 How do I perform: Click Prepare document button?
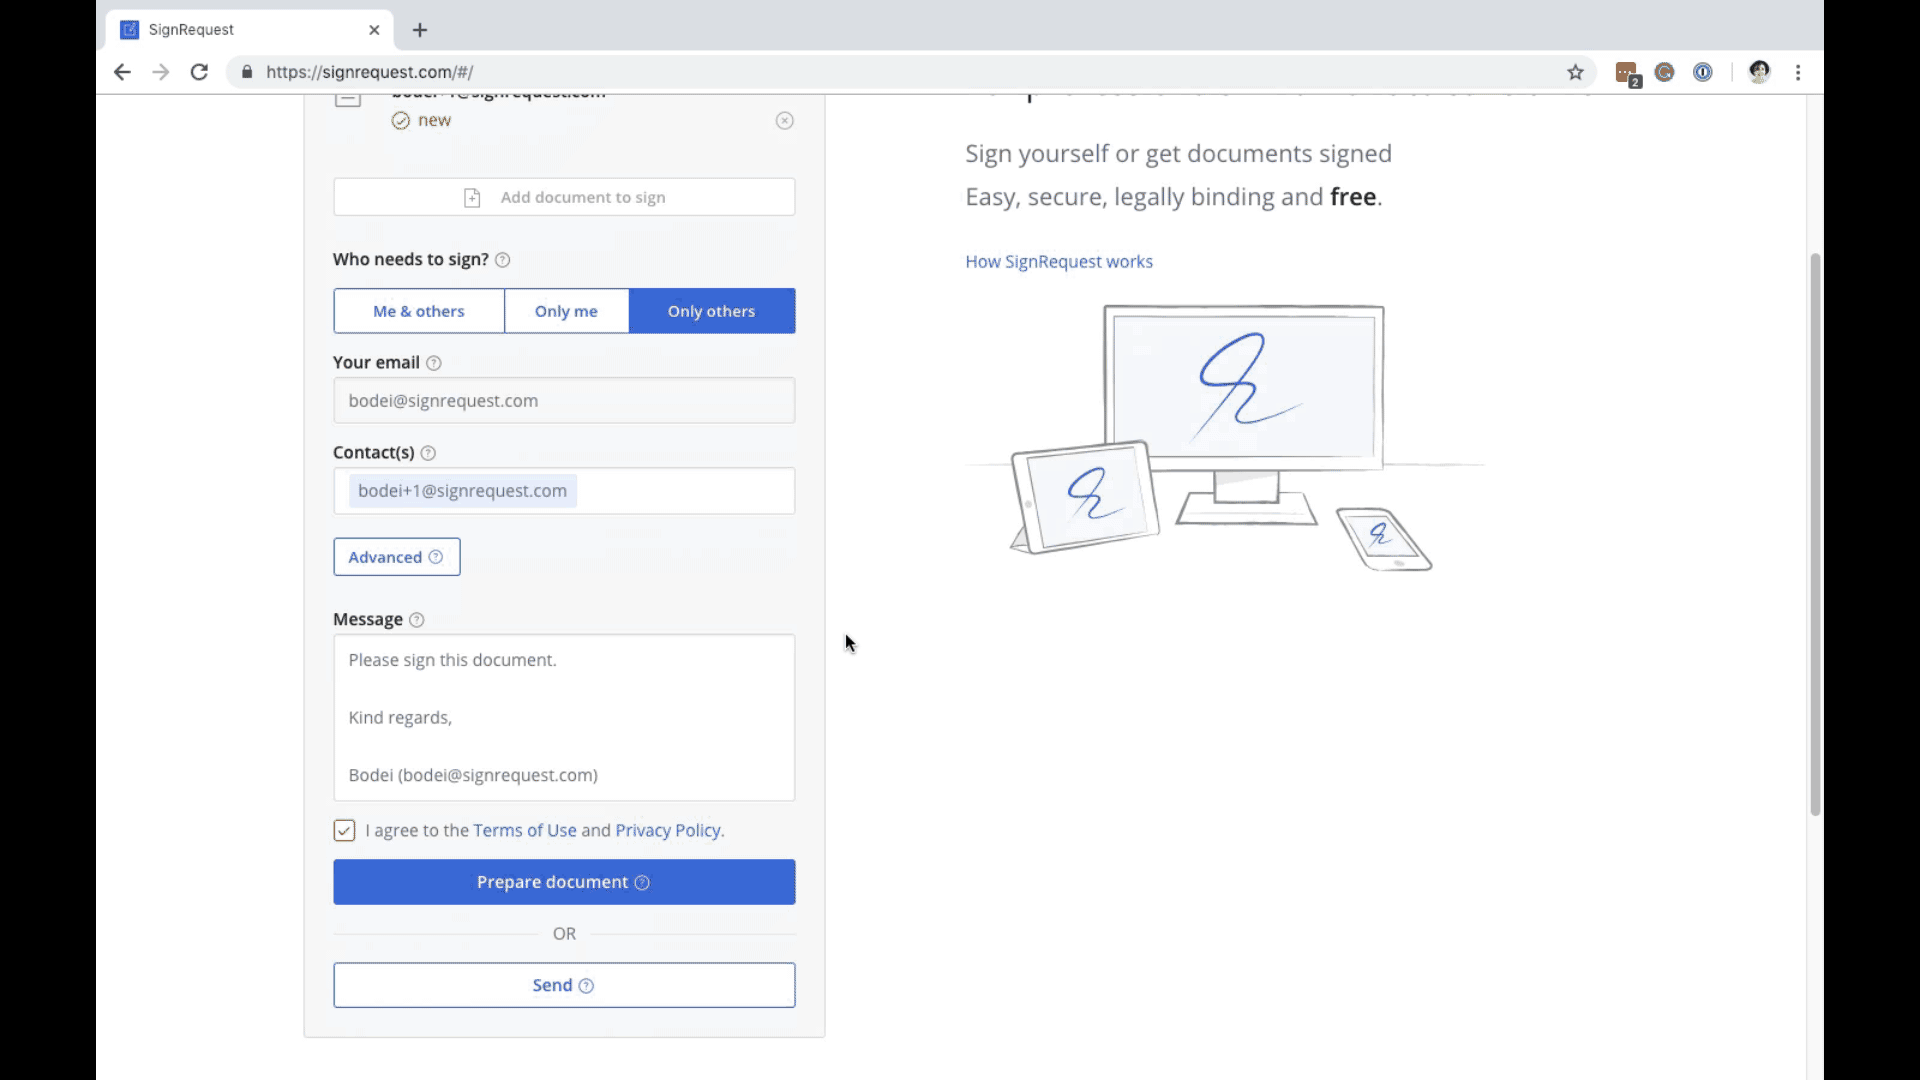click(564, 882)
